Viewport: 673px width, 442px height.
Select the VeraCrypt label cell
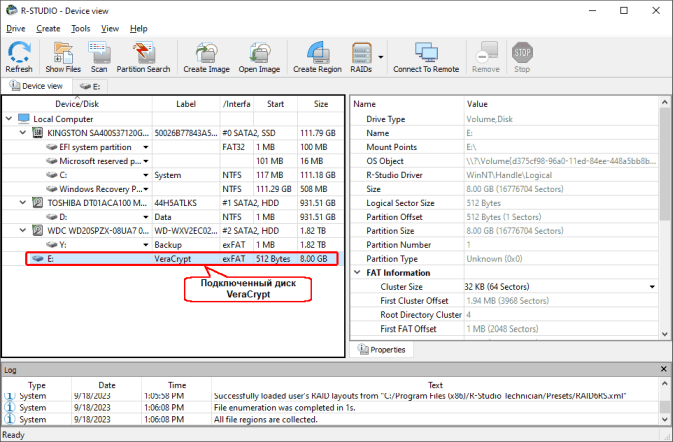point(186,259)
